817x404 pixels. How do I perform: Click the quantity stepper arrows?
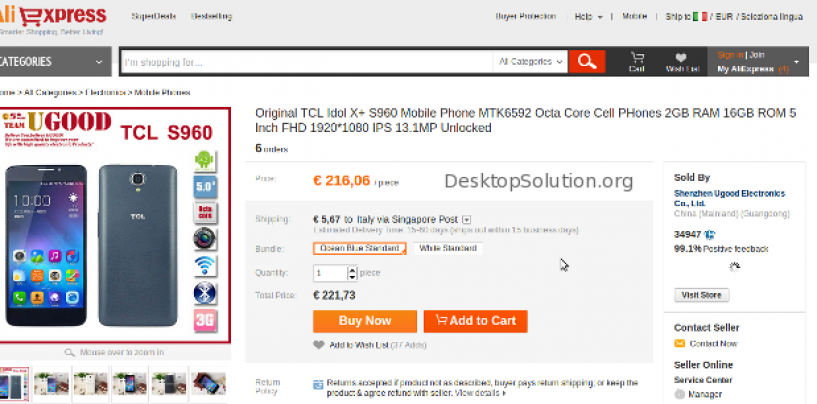click(352, 273)
